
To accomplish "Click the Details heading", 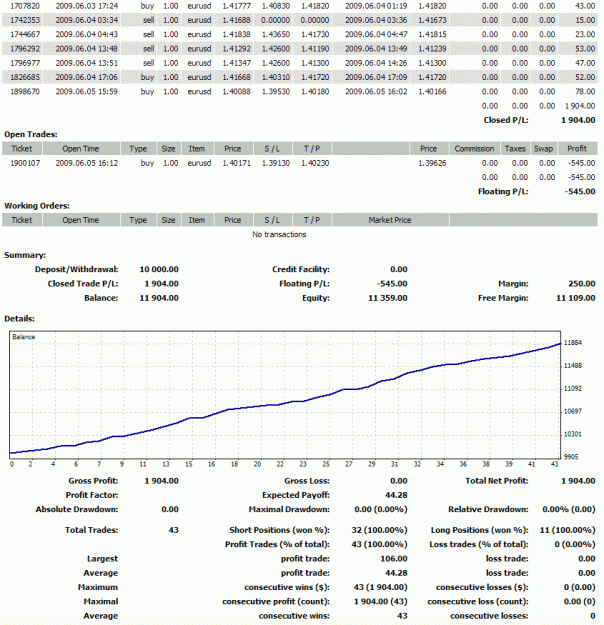I will [19, 319].
